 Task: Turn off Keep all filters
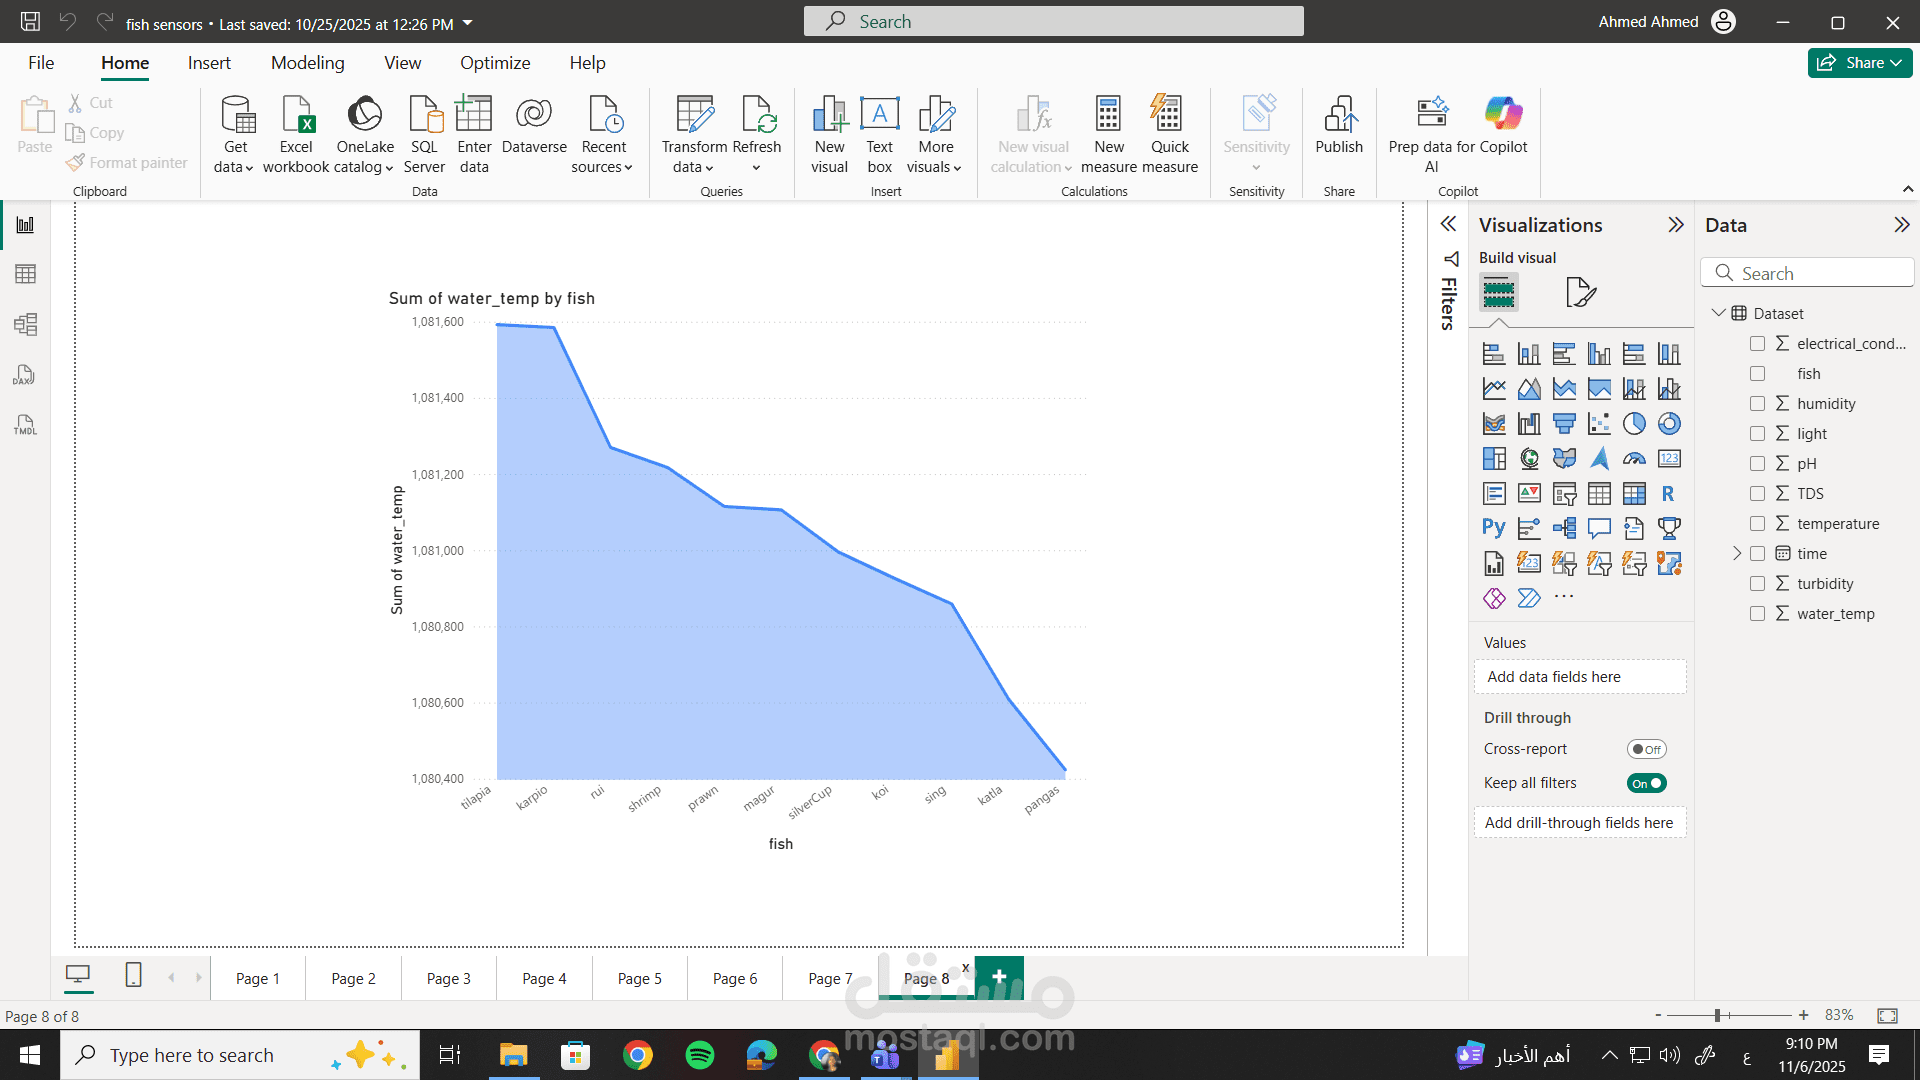1647,783
